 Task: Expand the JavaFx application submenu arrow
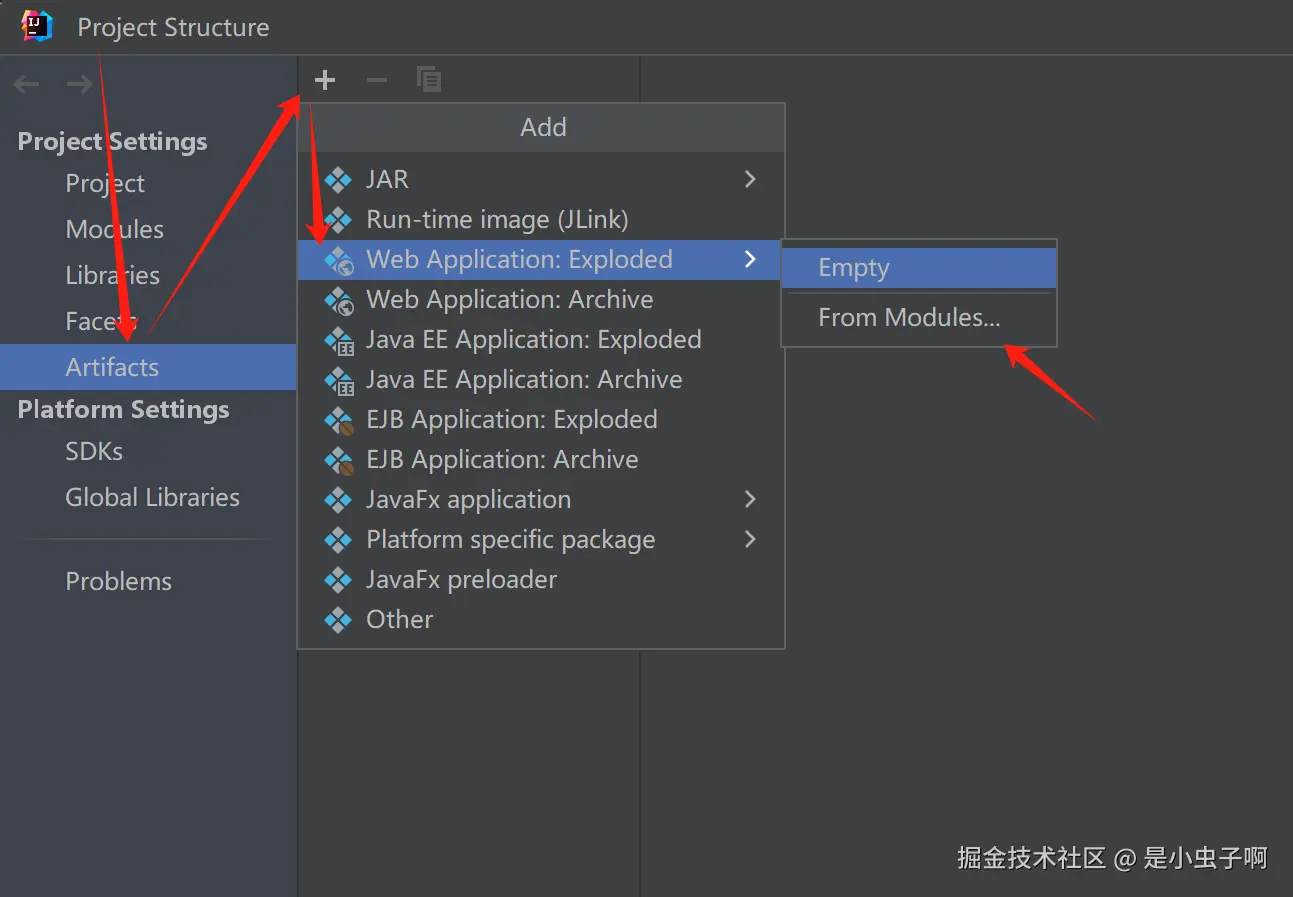750,499
